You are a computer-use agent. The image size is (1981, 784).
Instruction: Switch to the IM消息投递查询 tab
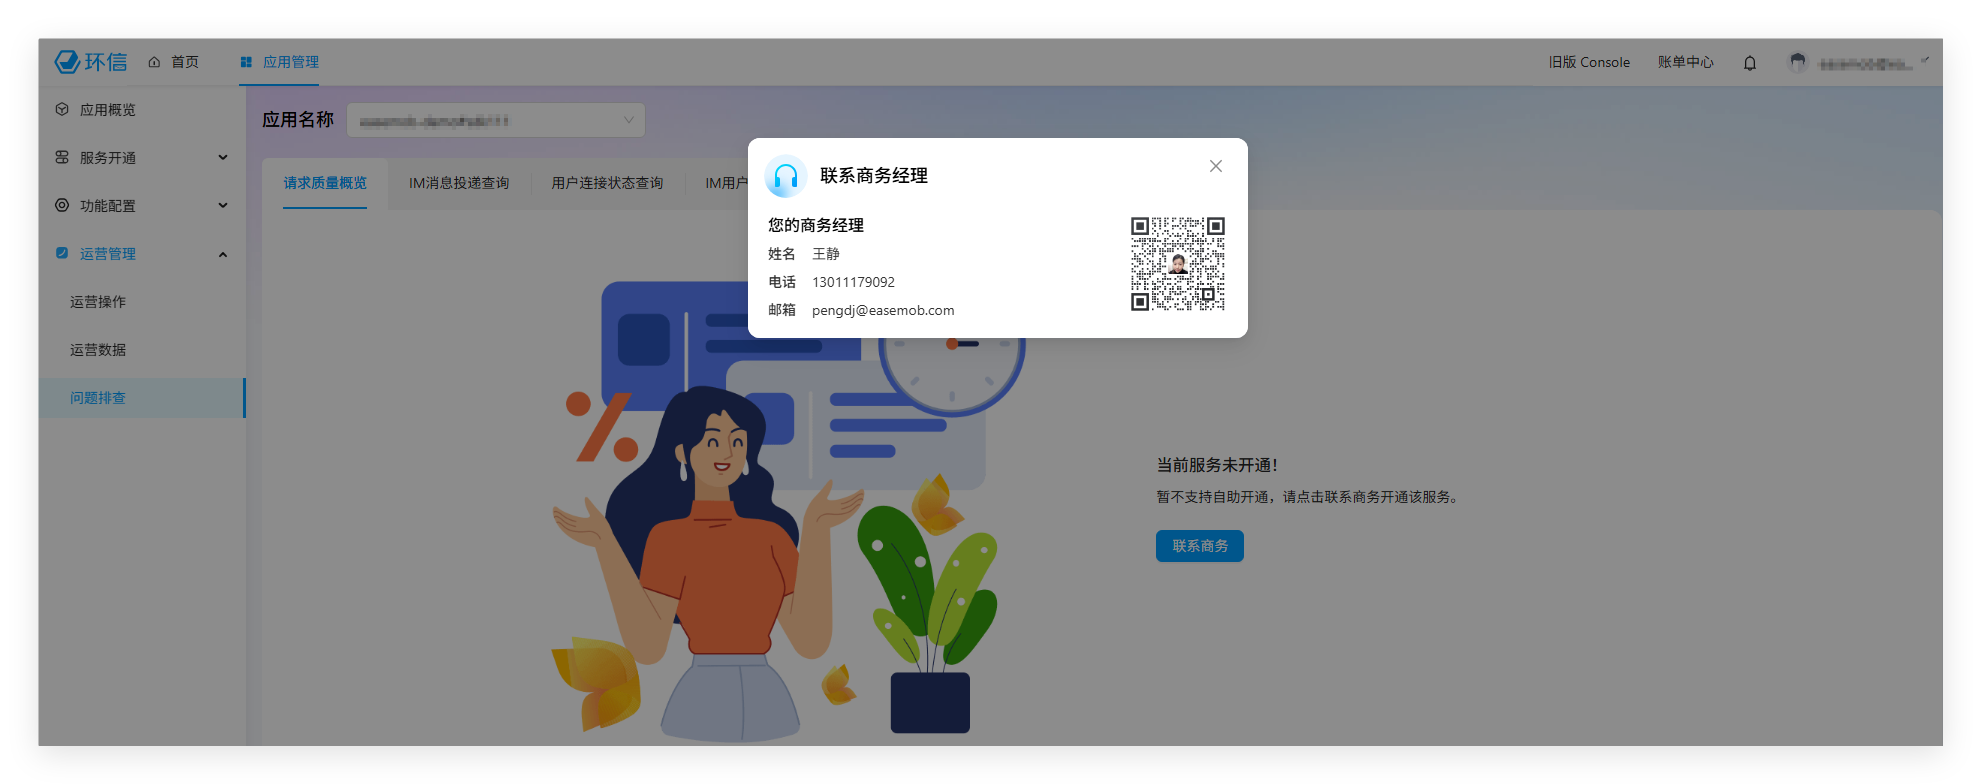458,183
